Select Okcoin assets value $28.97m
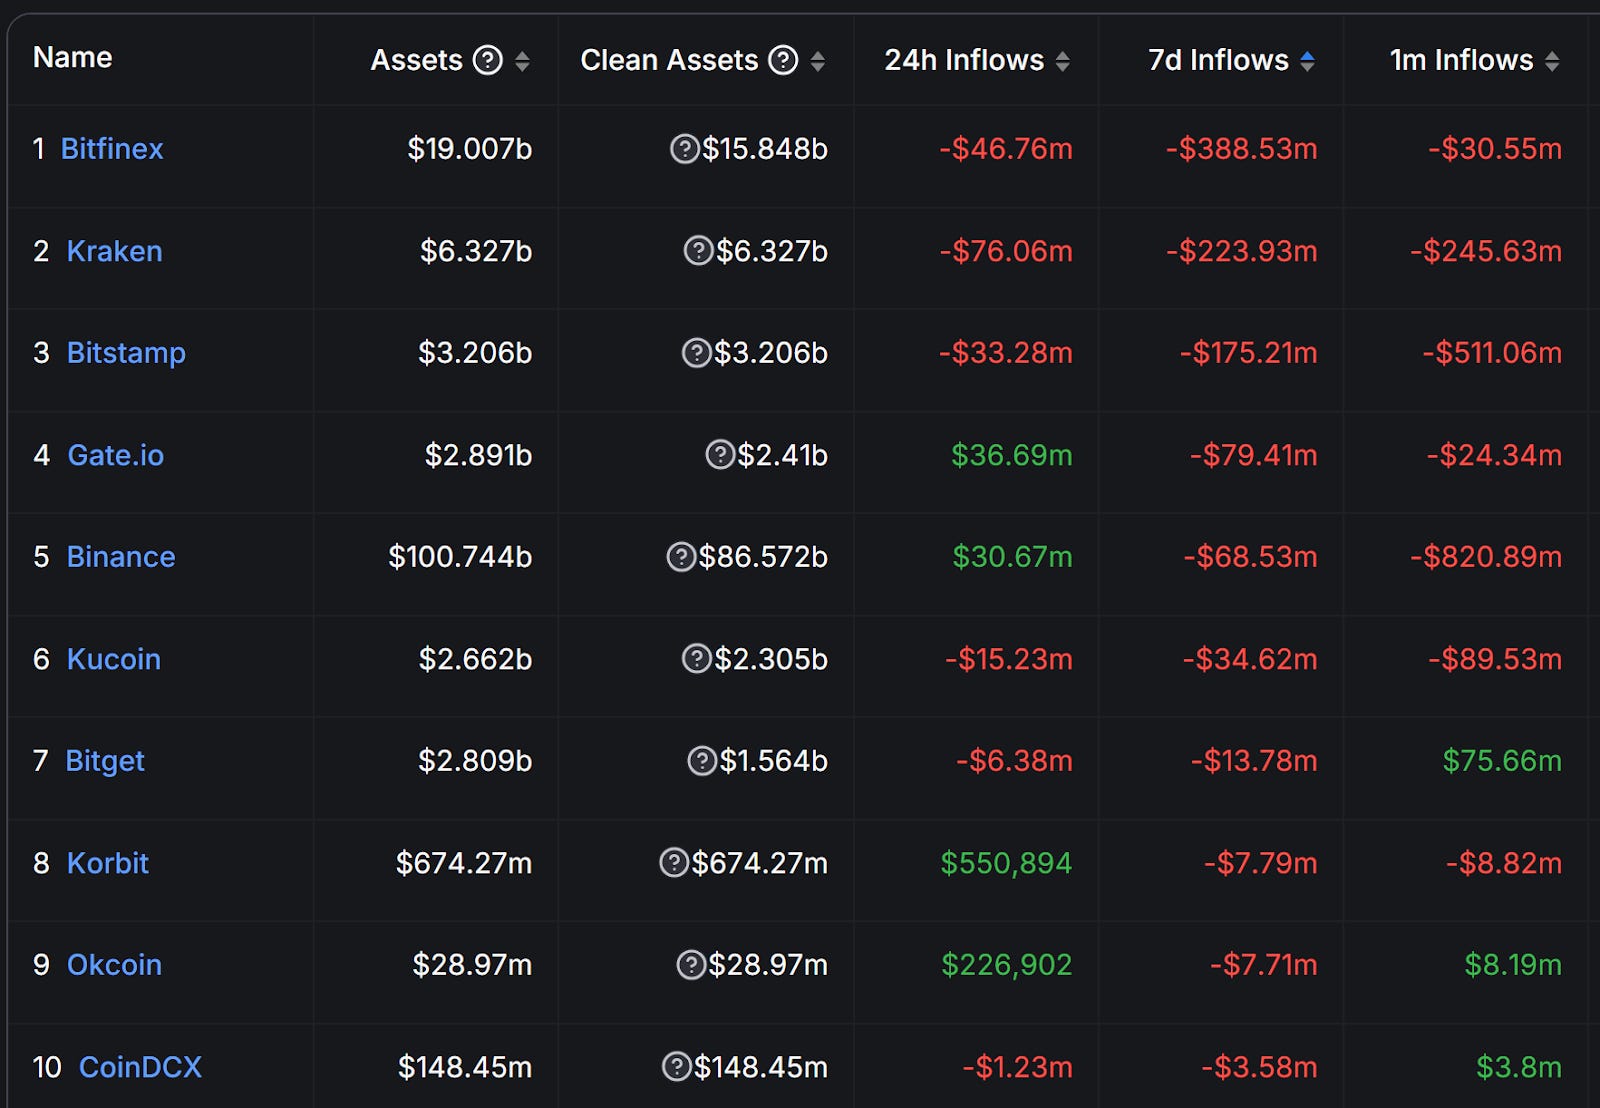 click(x=473, y=965)
